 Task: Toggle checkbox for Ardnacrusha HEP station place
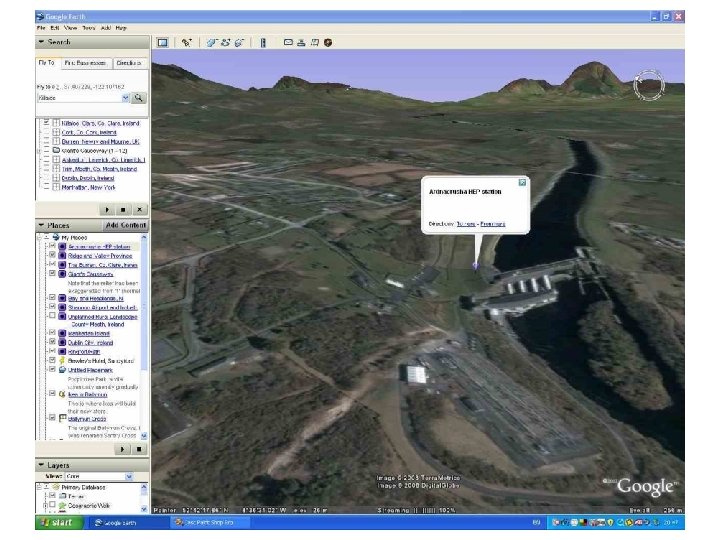pos(52,246)
